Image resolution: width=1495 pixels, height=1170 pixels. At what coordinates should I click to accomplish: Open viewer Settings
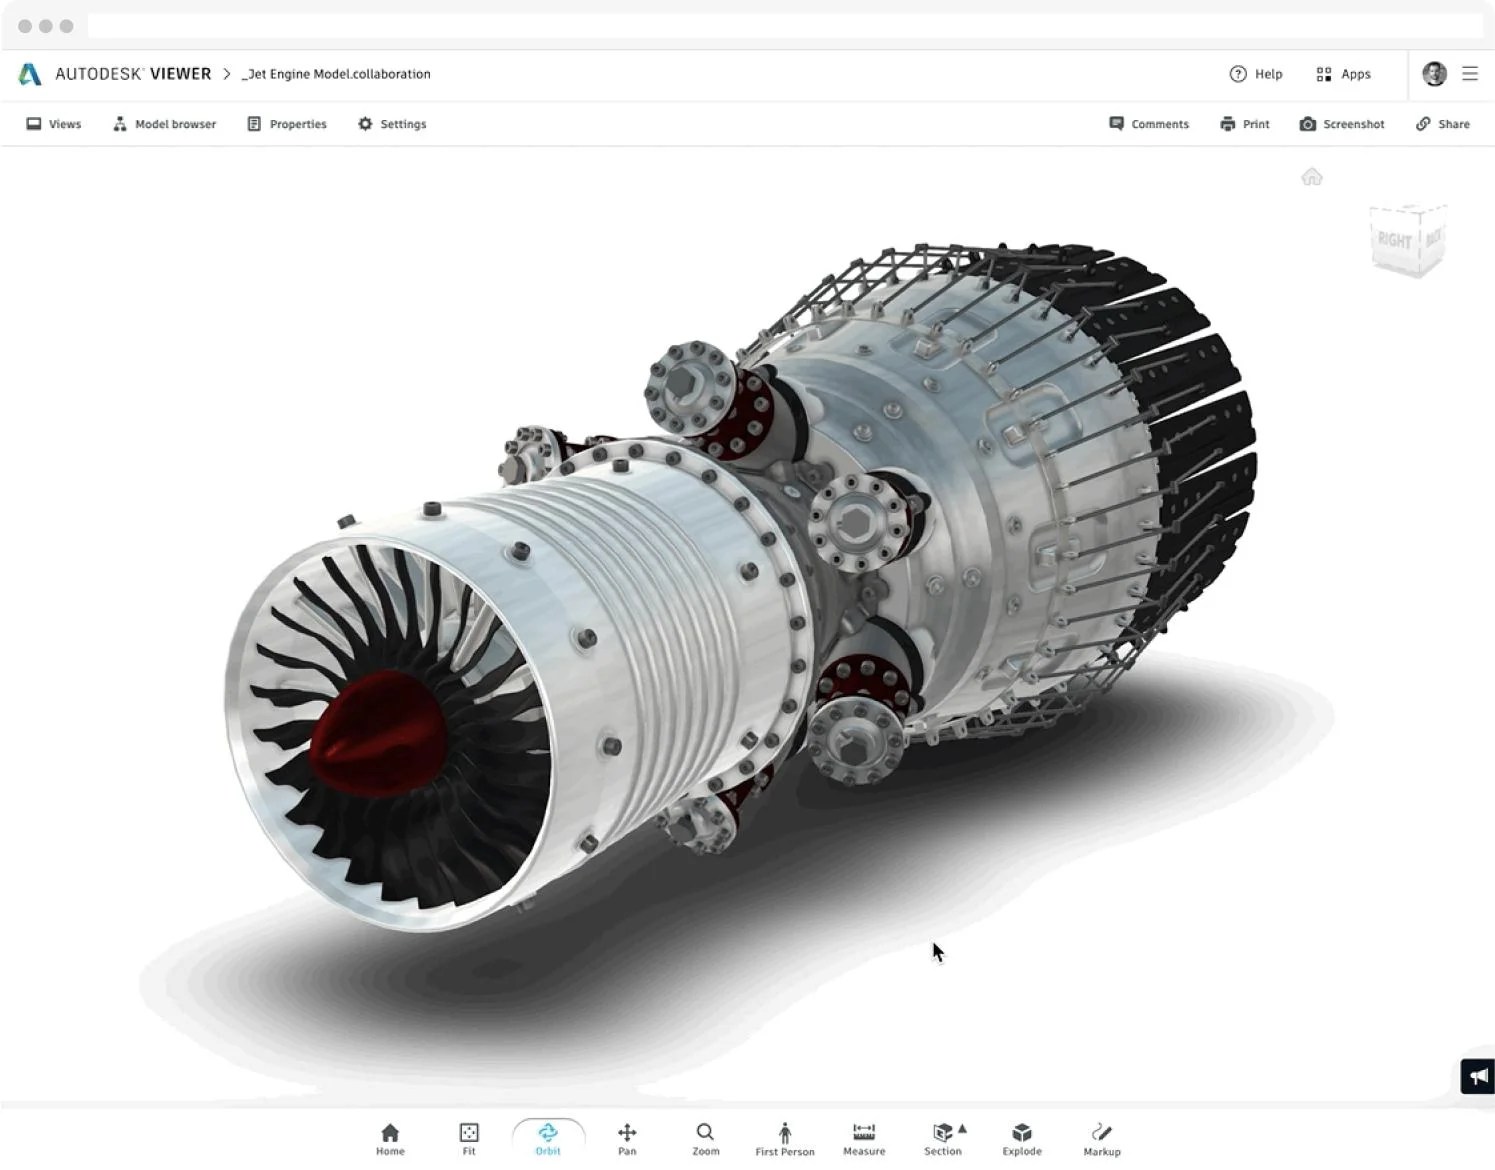392,123
